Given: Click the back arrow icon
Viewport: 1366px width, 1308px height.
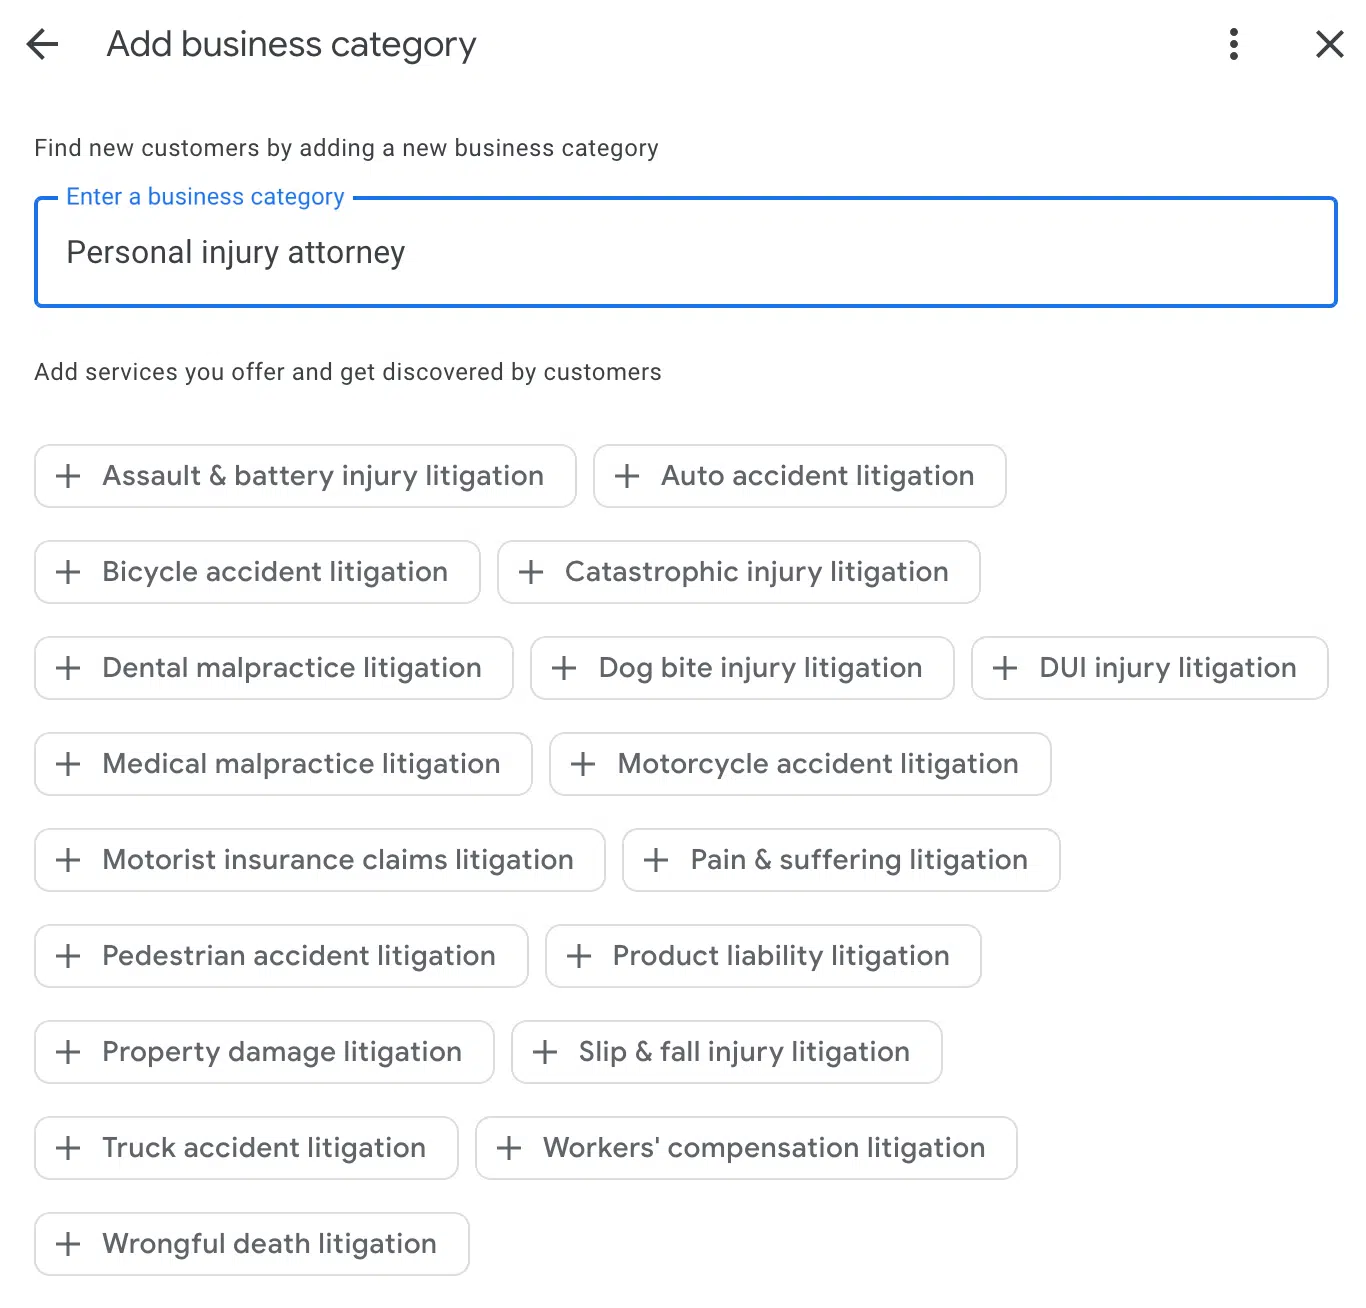Looking at the screenshot, I should [x=42, y=44].
